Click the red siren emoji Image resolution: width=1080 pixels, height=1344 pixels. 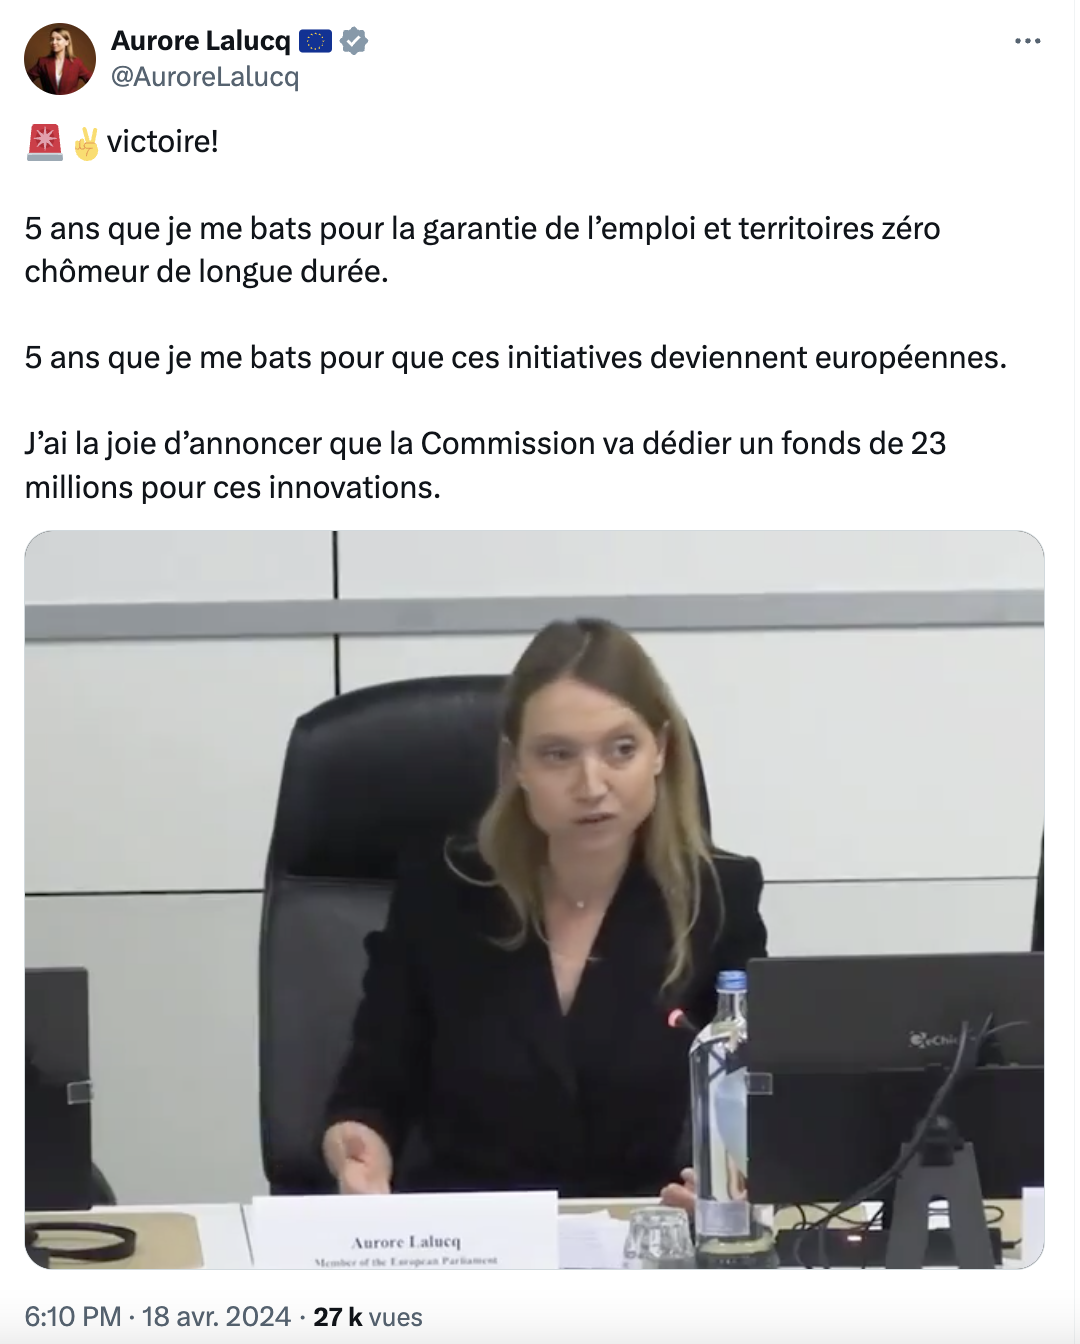pyautogui.click(x=44, y=142)
